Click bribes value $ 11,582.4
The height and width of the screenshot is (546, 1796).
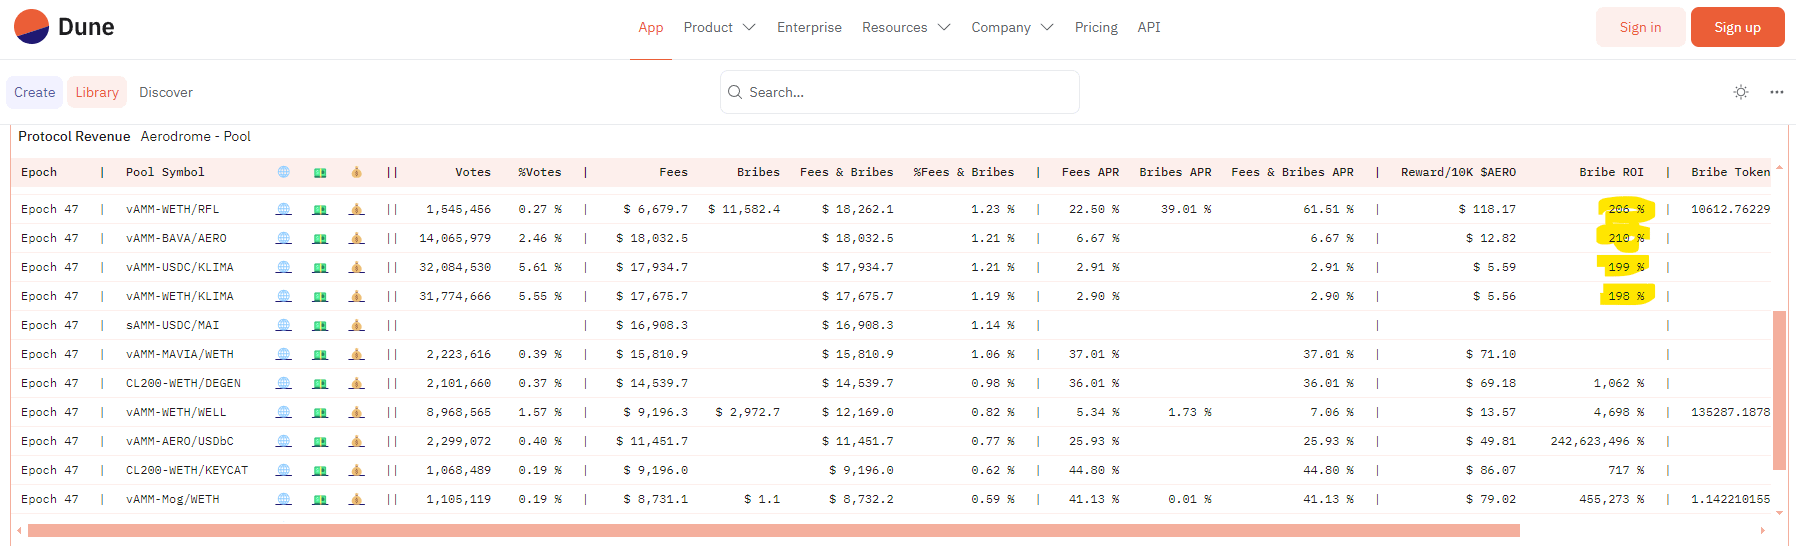(744, 209)
